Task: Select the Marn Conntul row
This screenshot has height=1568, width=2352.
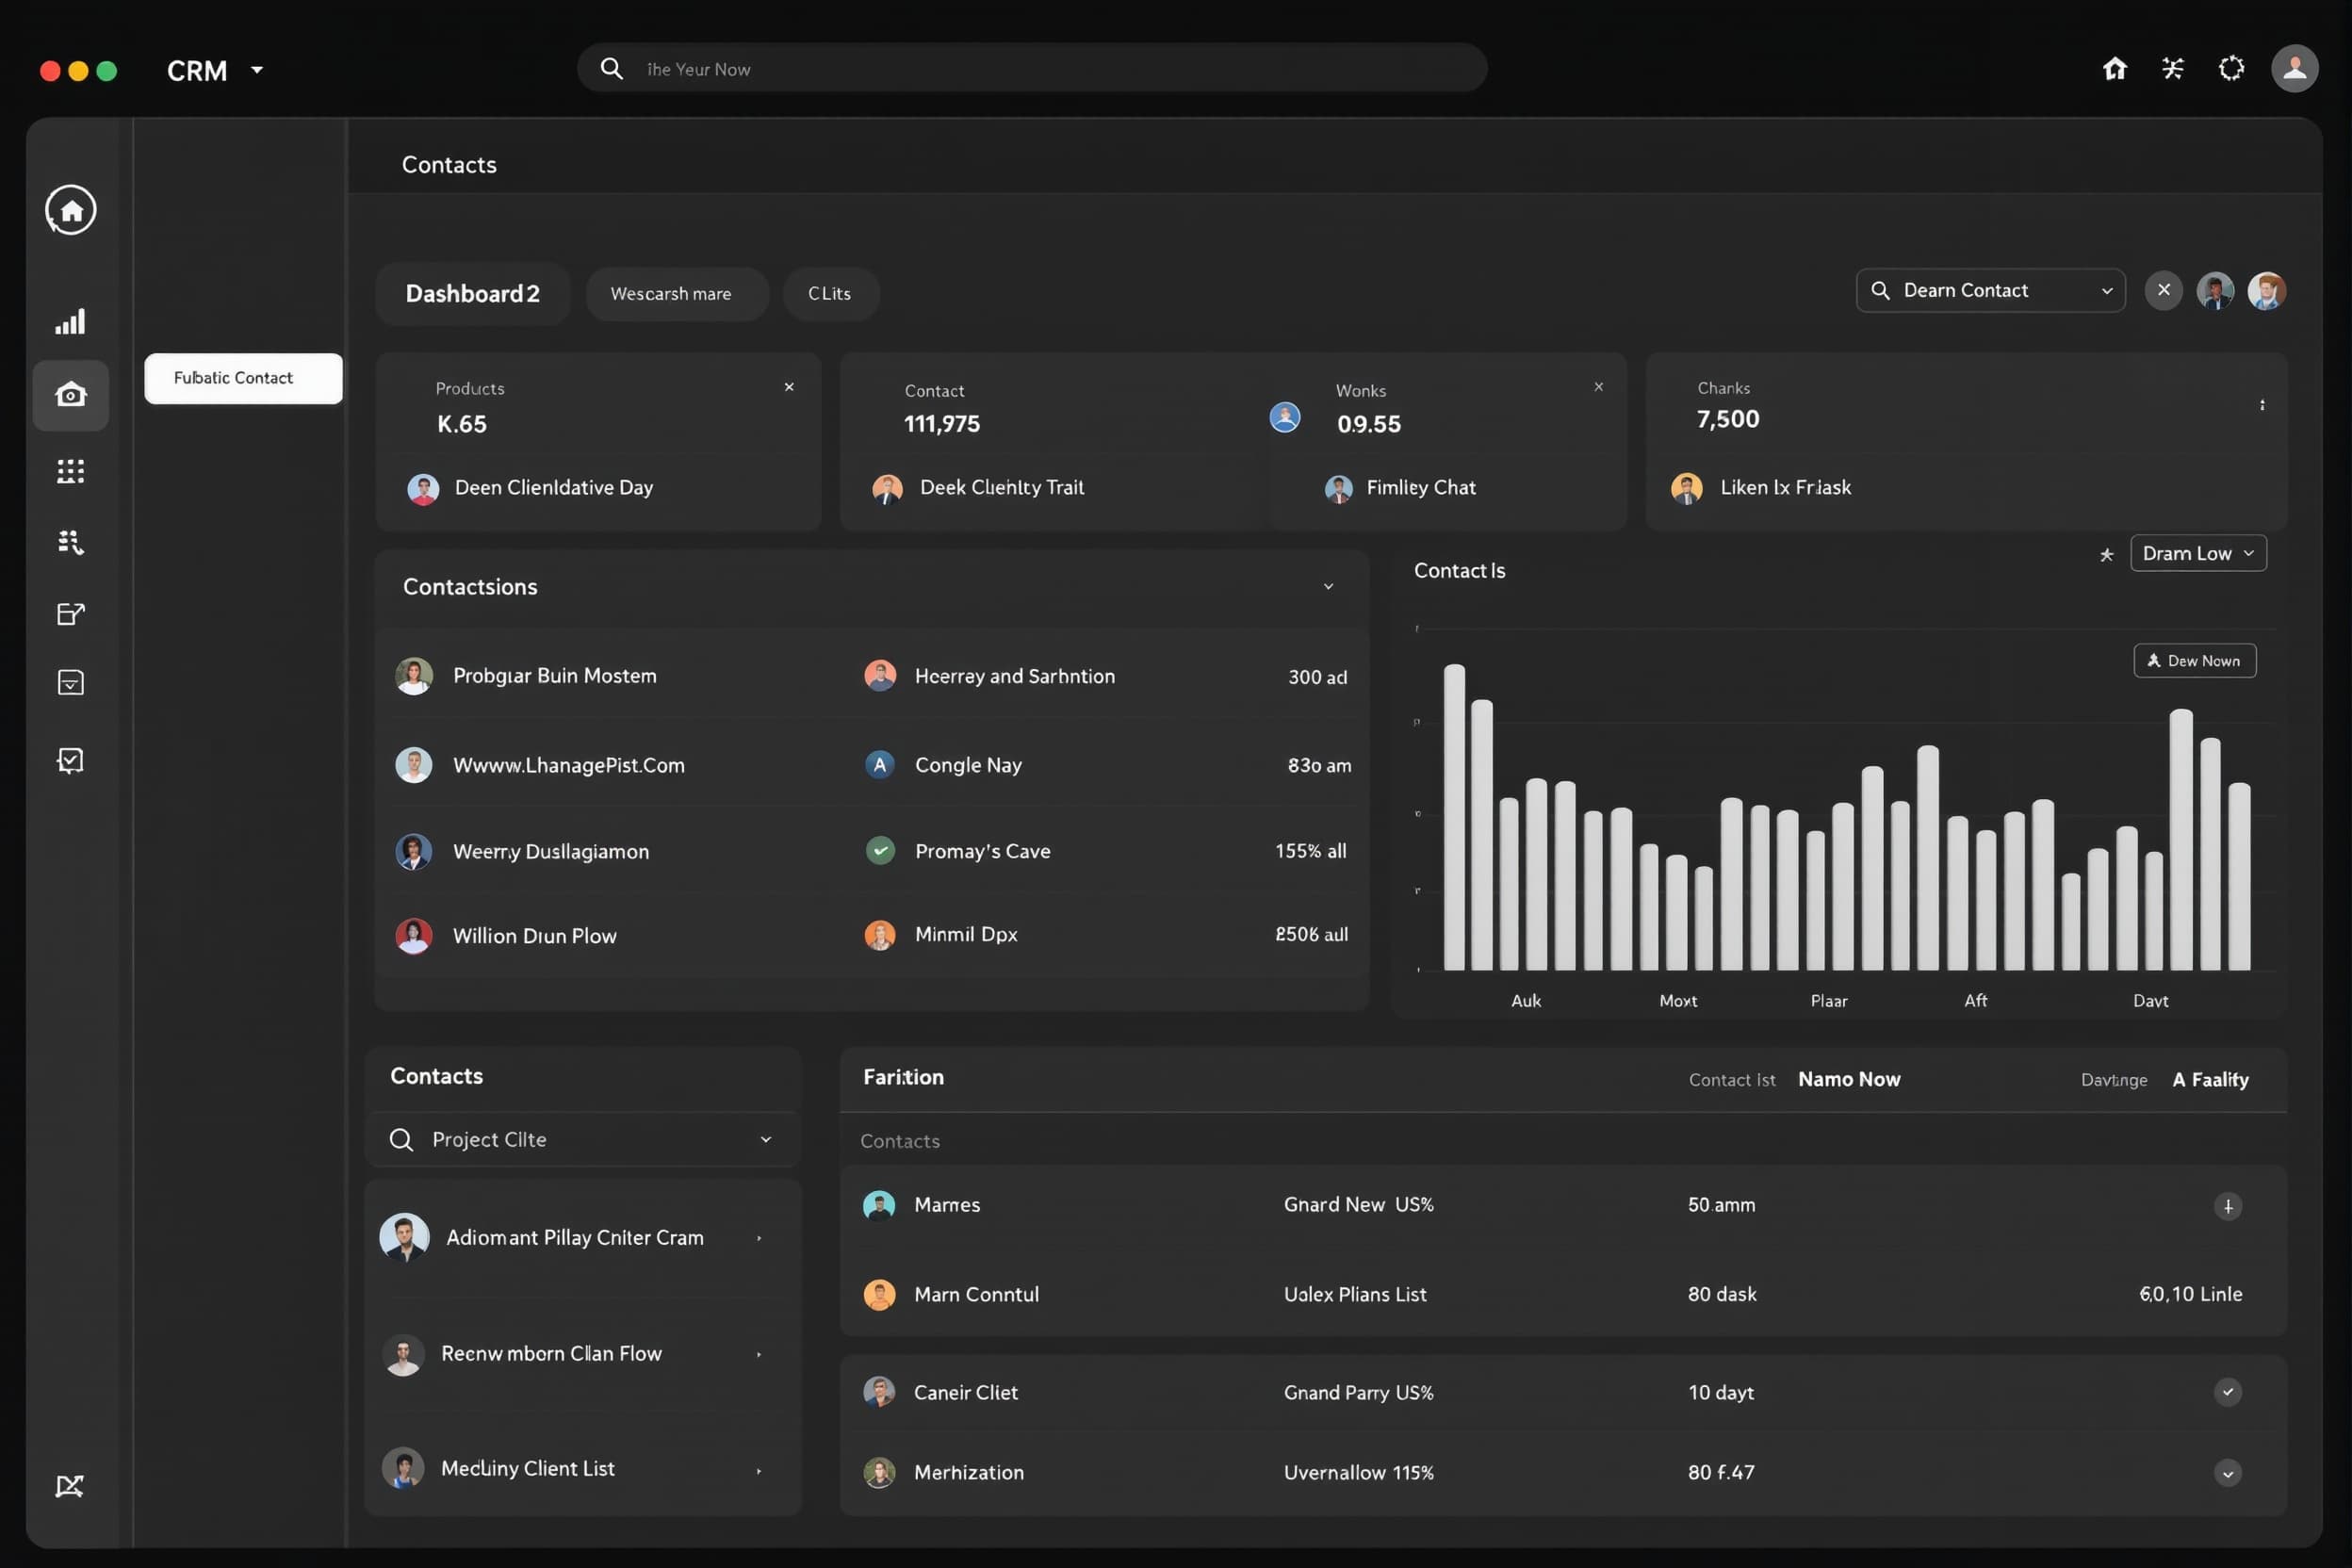Action: point(1562,1294)
